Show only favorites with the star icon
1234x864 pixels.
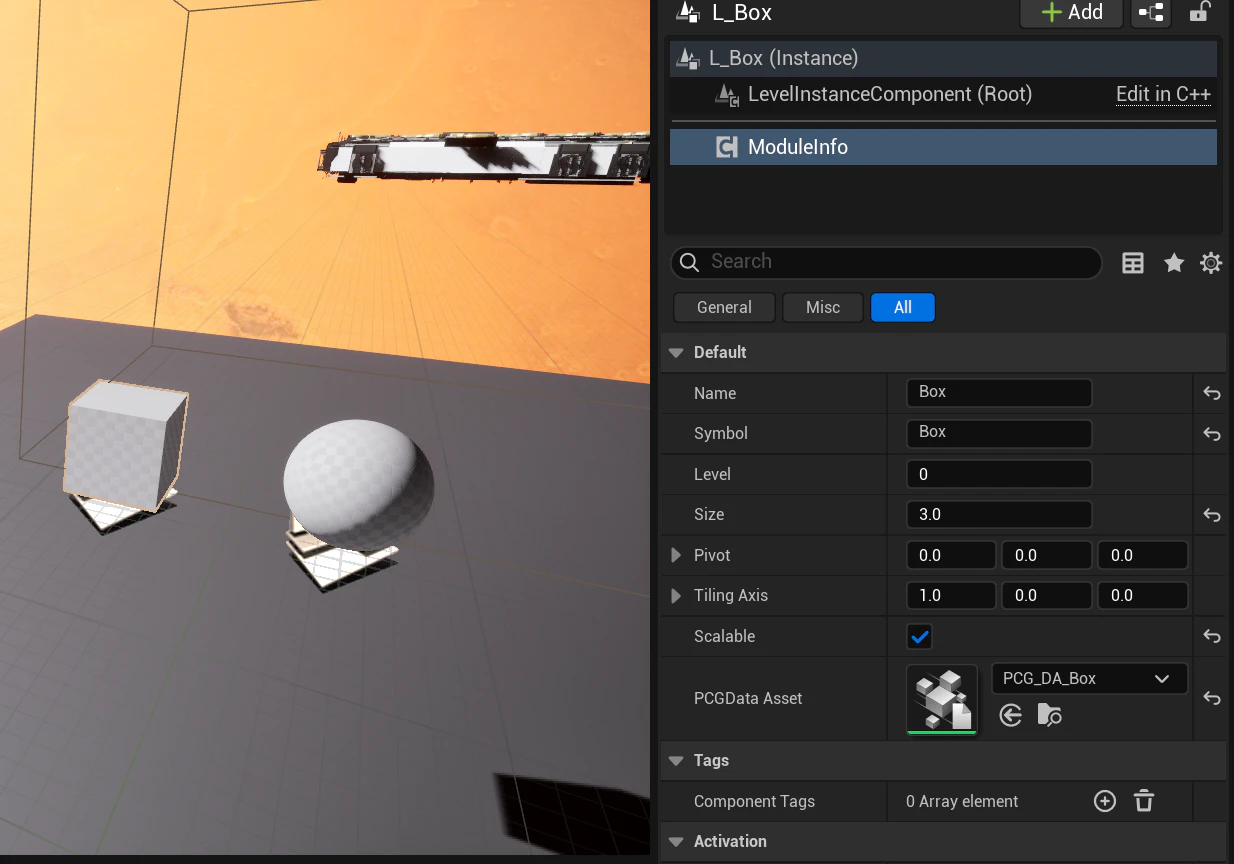click(x=1174, y=263)
